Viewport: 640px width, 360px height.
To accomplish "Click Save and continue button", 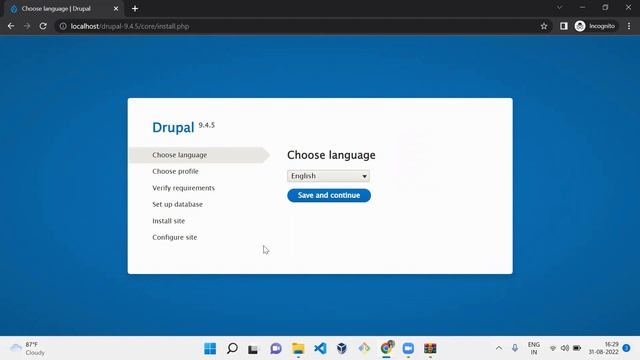I will click(x=329, y=196).
